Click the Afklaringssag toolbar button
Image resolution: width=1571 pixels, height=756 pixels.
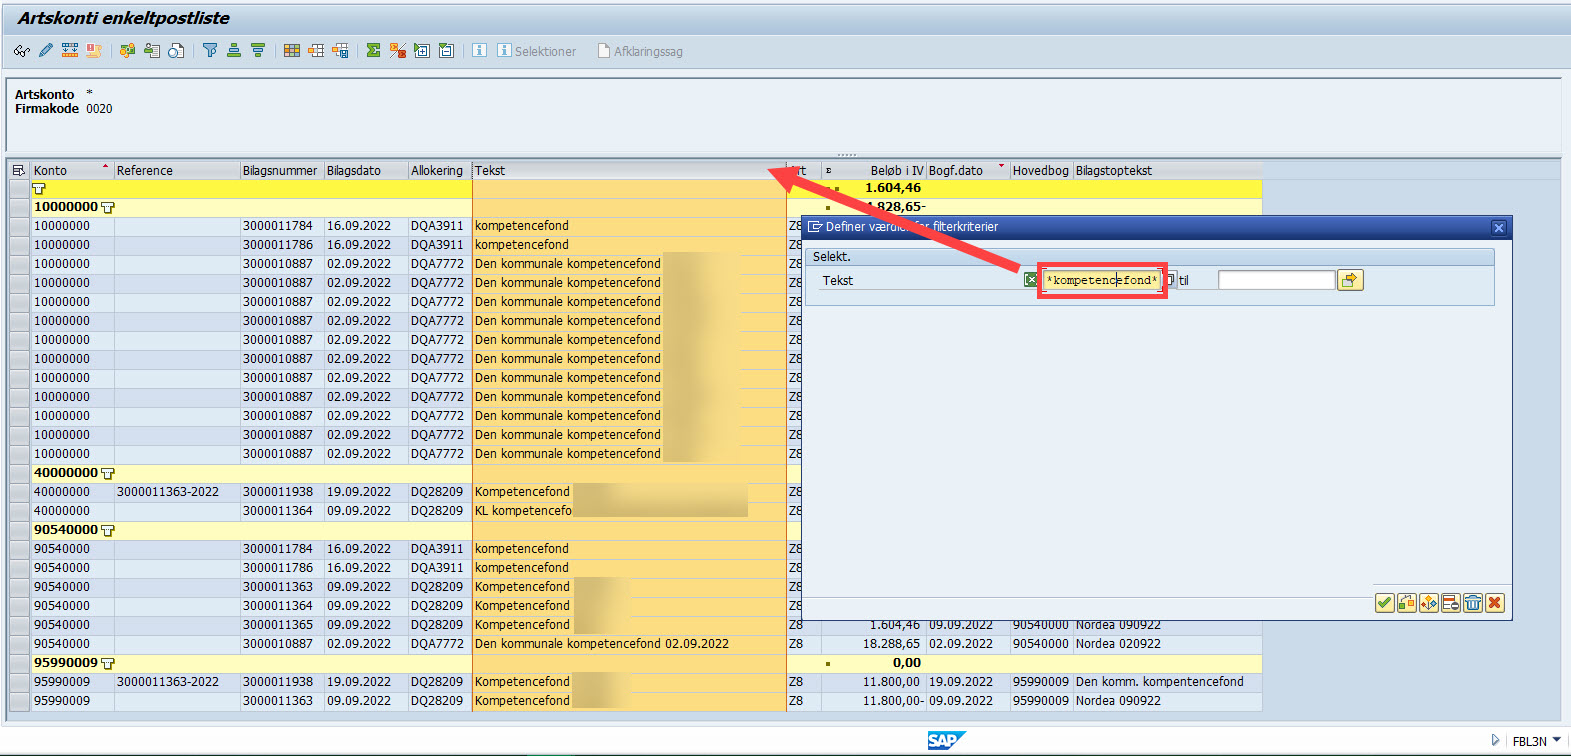[640, 51]
